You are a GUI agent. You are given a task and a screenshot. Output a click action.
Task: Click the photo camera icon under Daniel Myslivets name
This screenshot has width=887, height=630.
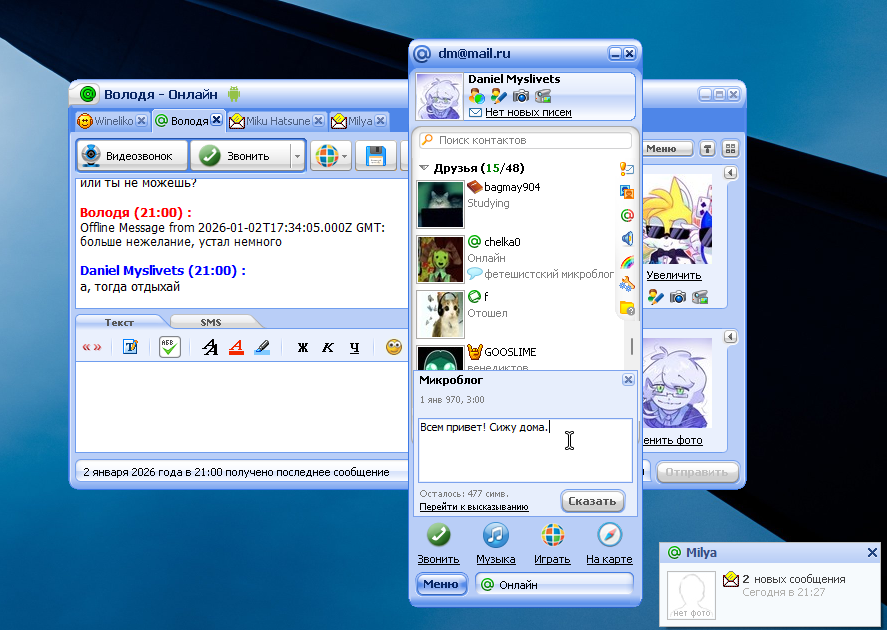(520, 96)
